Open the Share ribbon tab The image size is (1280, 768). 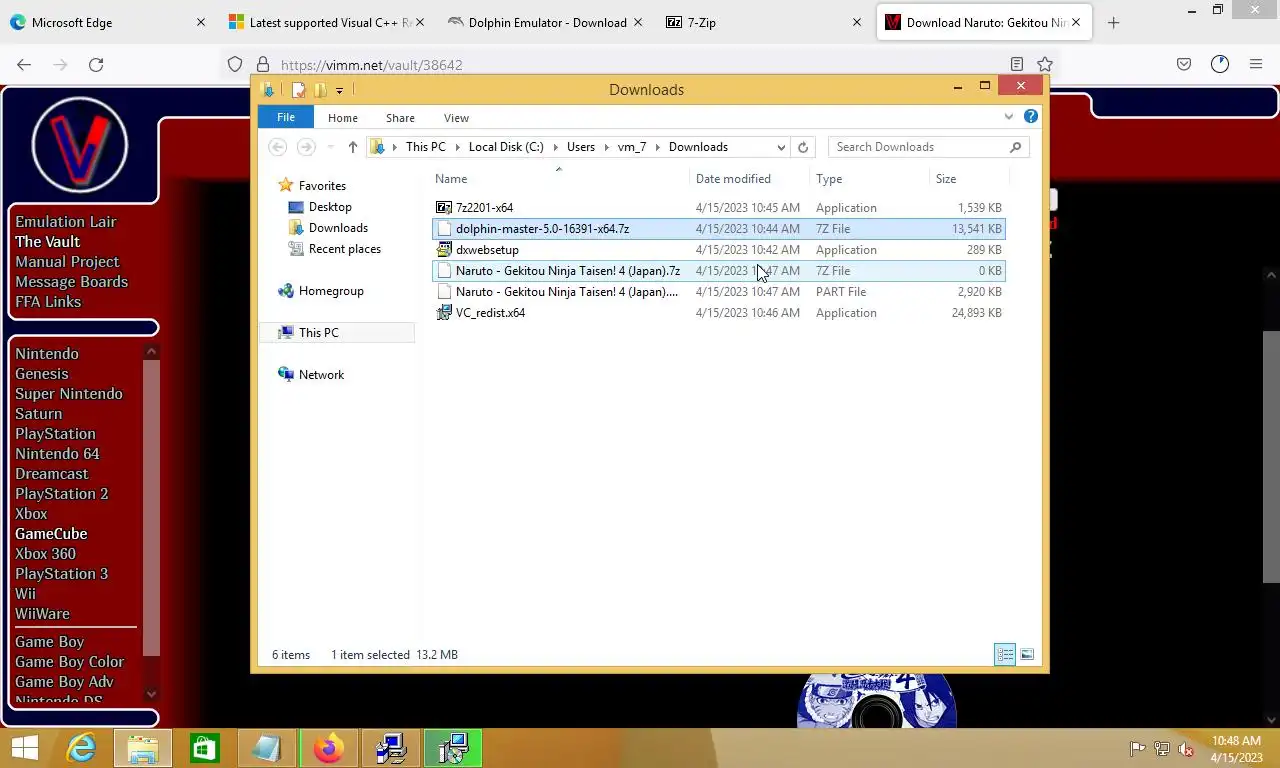tap(400, 118)
